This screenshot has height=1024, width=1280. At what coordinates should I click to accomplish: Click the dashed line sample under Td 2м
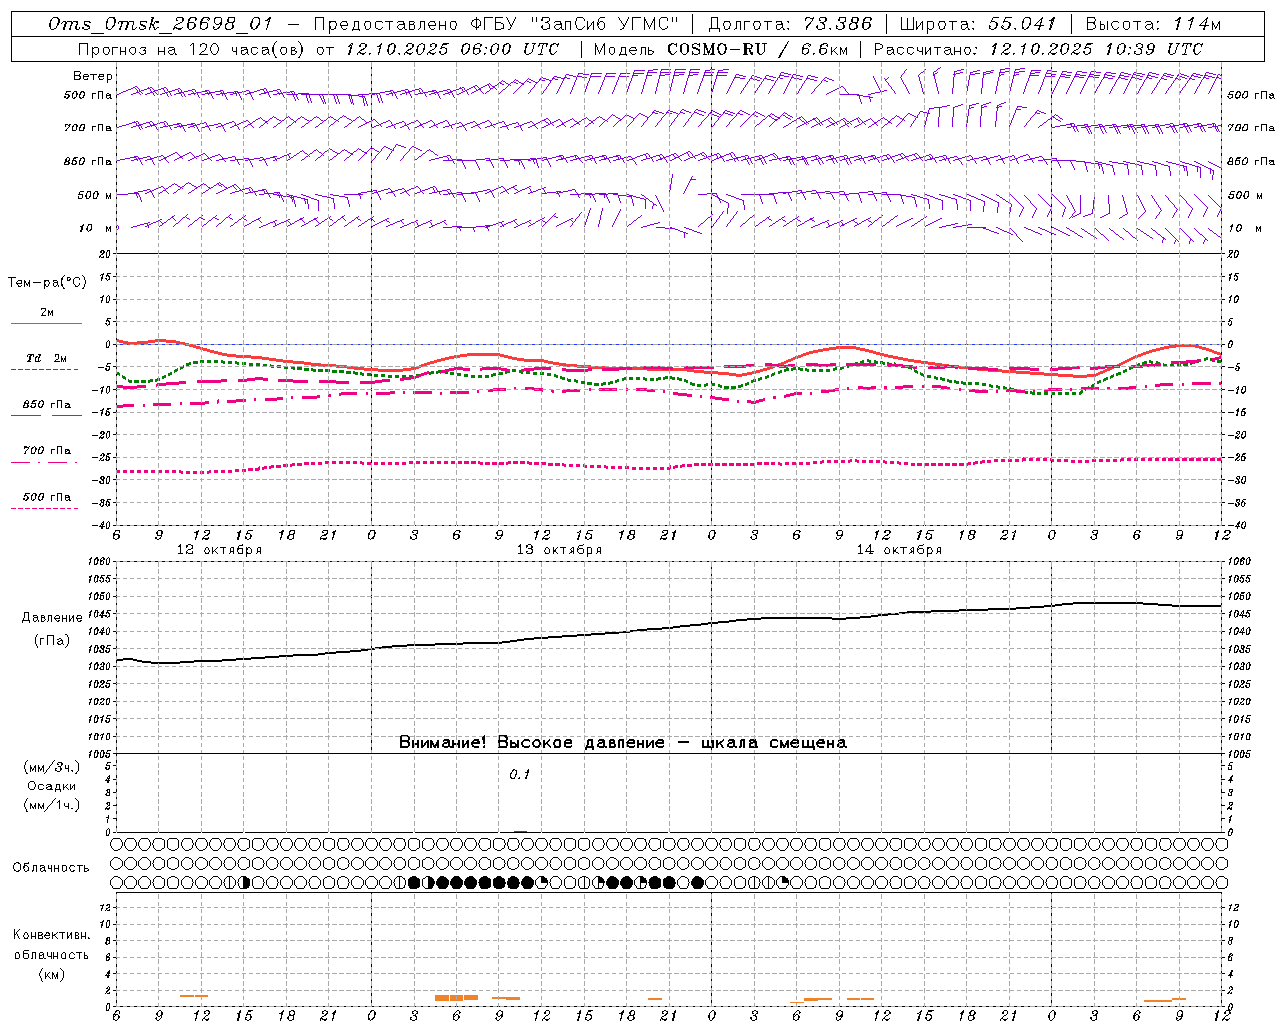click(x=45, y=370)
